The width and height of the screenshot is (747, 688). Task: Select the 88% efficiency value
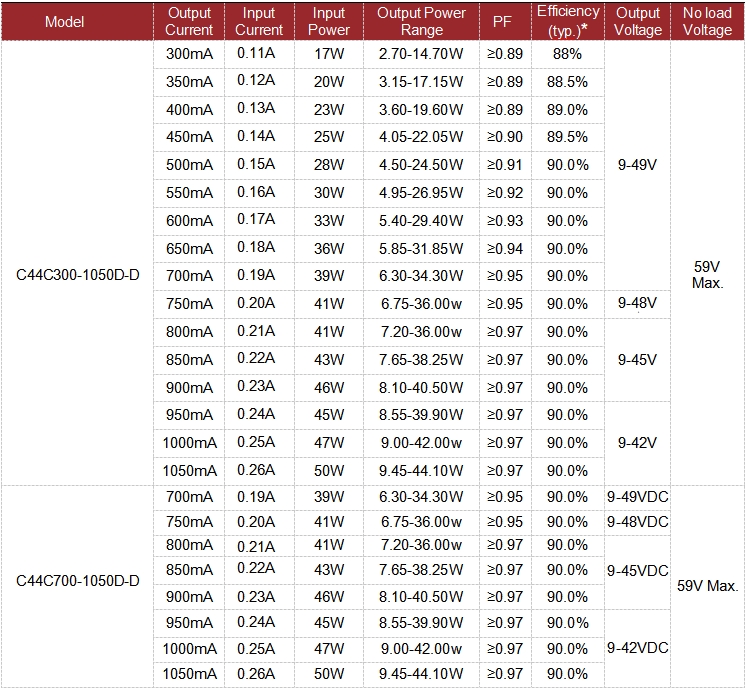[x=567, y=54]
